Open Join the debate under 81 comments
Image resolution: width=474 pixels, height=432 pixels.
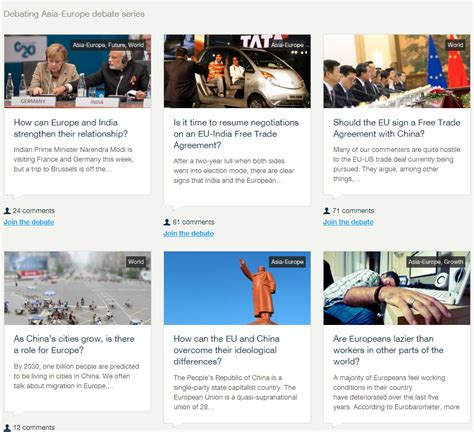pyautogui.click(x=188, y=233)
